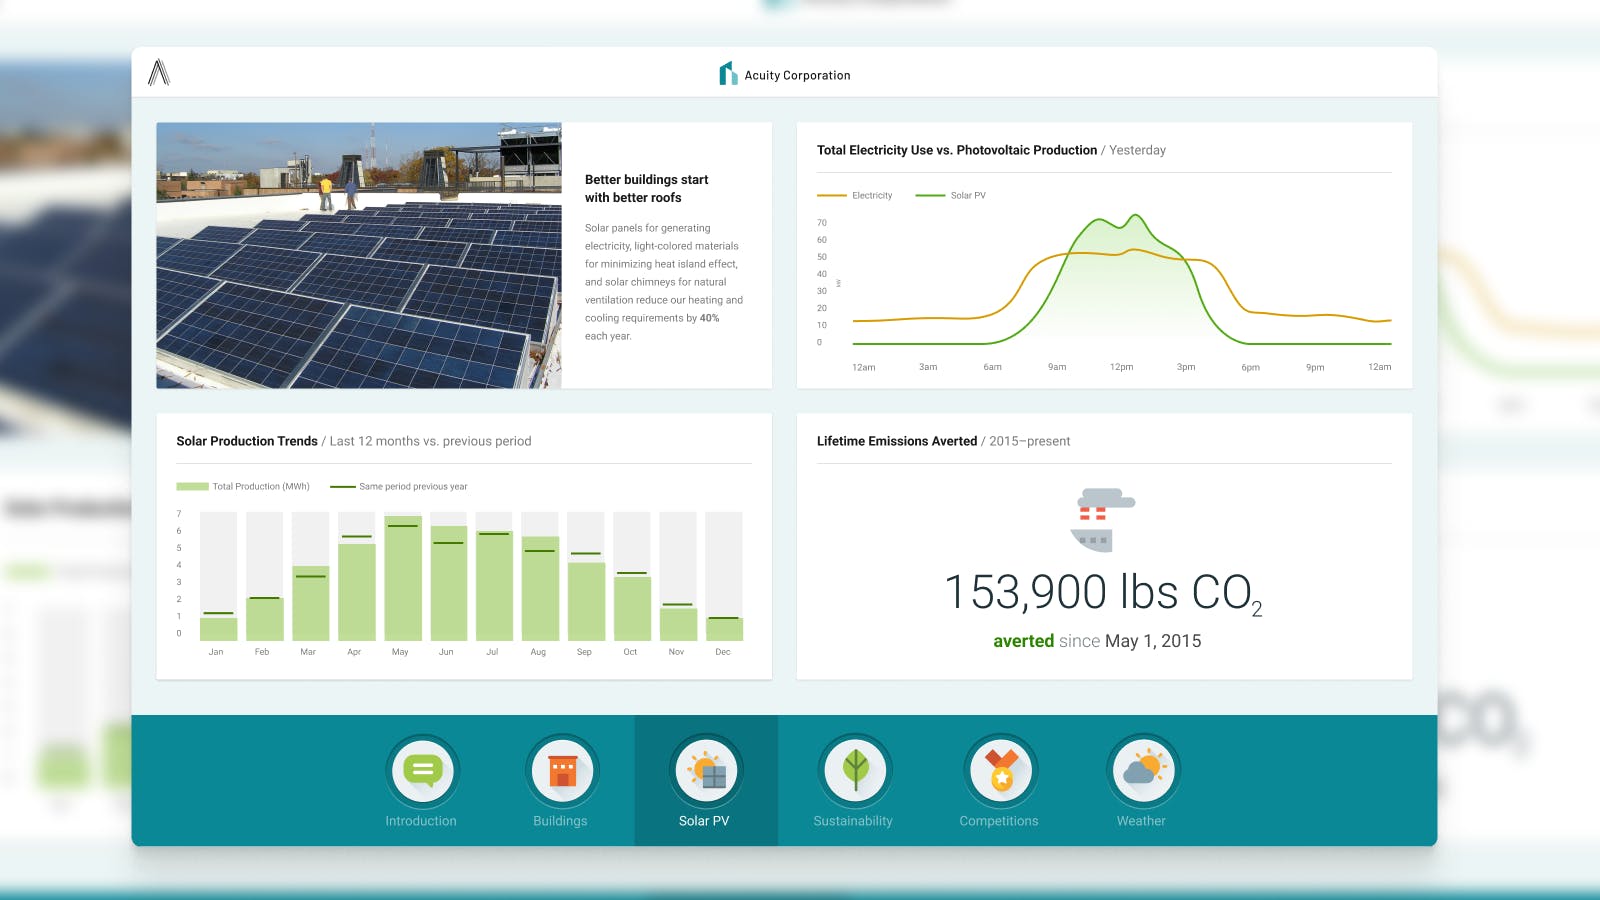Open the Buildings section icon
The width and height of the screenshot is (1600, 900).
[562, 770]
